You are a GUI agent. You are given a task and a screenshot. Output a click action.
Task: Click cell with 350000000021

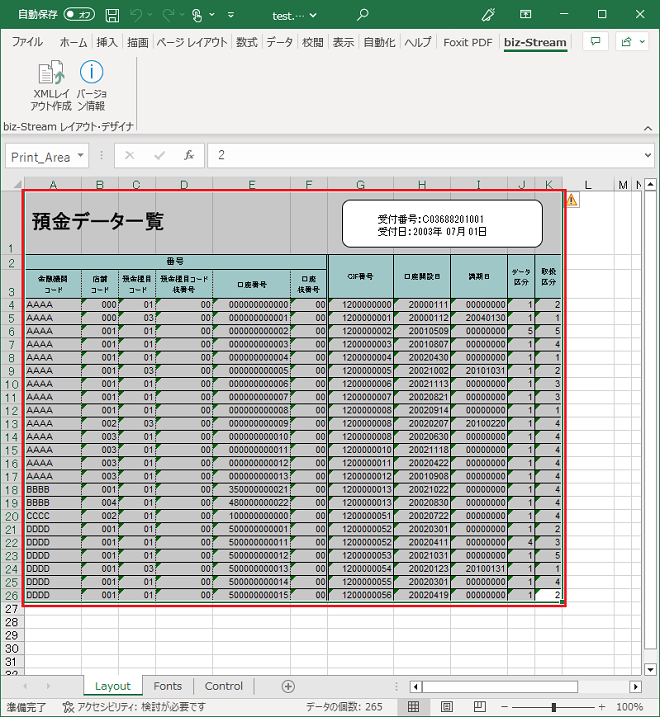[x=252, y=490]
